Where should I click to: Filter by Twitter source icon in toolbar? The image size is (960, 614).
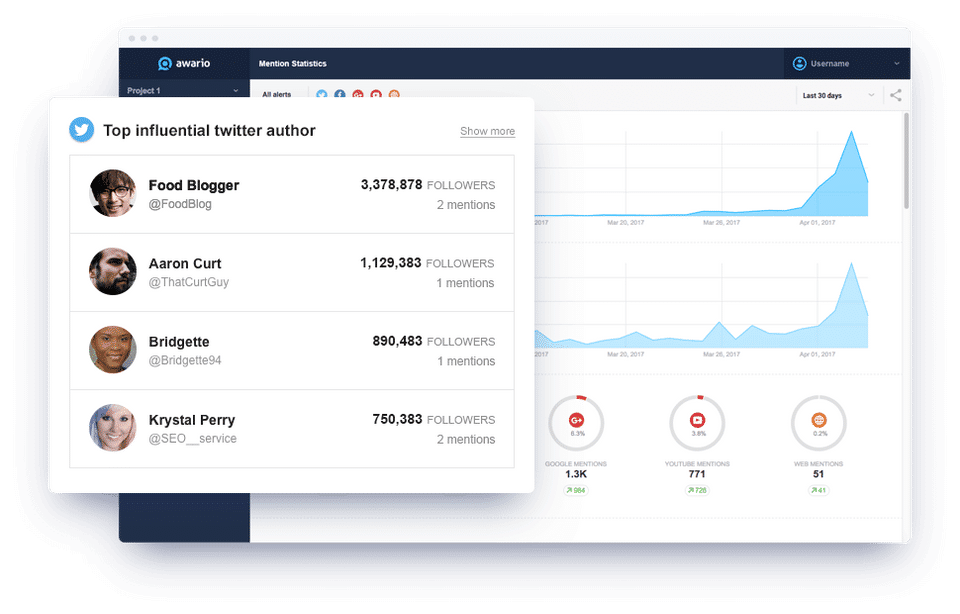(321, 94)
